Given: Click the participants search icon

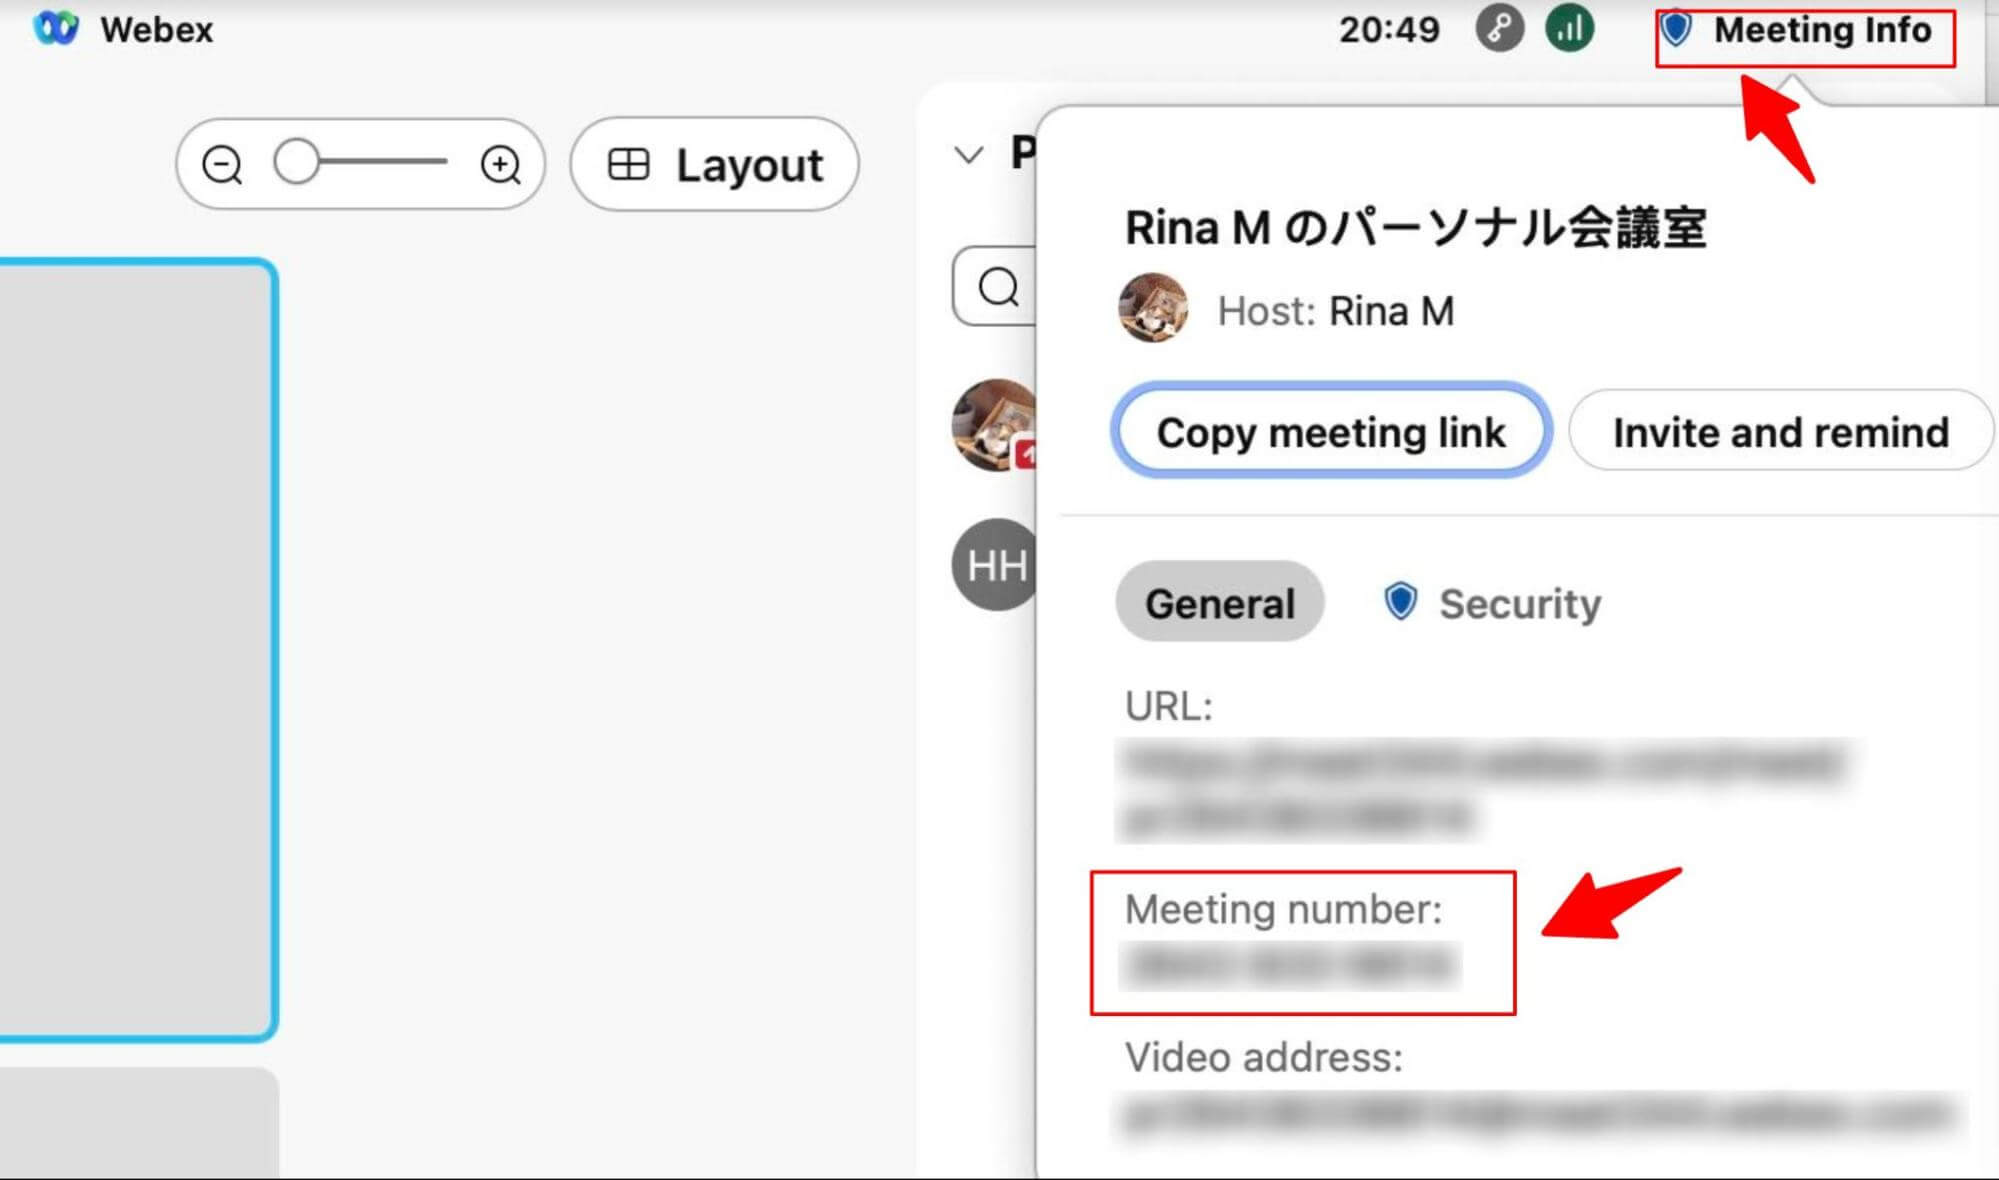Looking at the screenshot, I should pos(1000,288).
